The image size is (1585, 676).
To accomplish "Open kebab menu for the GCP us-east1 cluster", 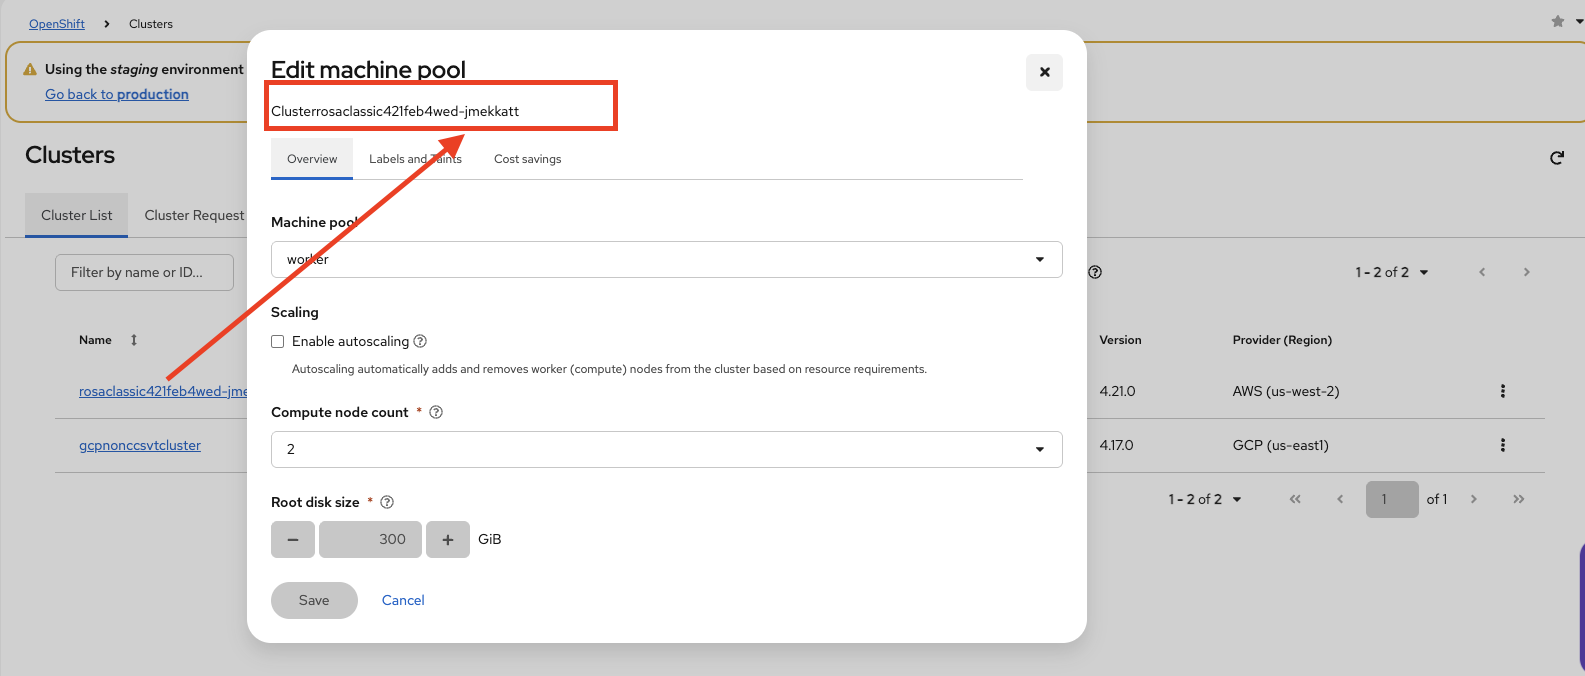I will pos(1502,445).
